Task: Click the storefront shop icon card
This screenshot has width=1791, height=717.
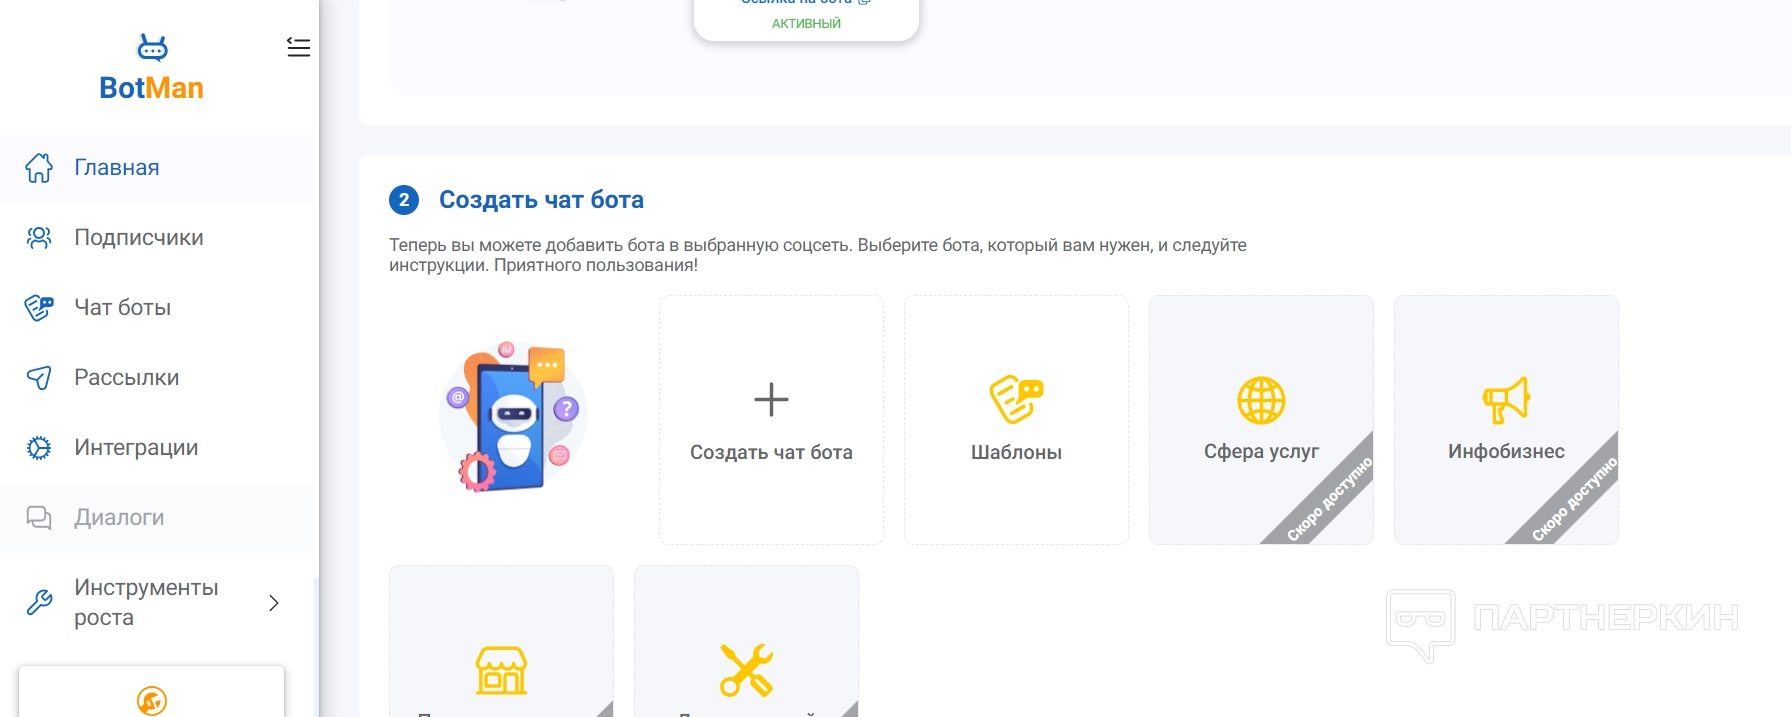Action: [x=501, y=670]
